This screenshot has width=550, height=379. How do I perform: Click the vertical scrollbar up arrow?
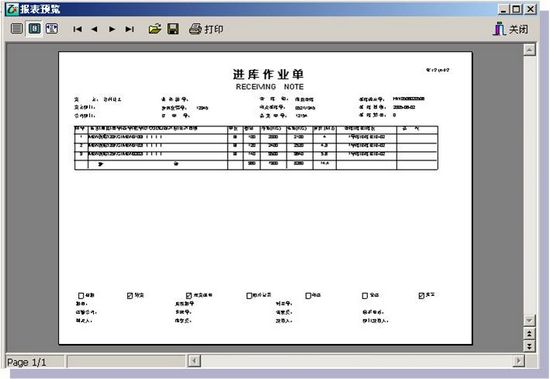[x=529, y=50]
